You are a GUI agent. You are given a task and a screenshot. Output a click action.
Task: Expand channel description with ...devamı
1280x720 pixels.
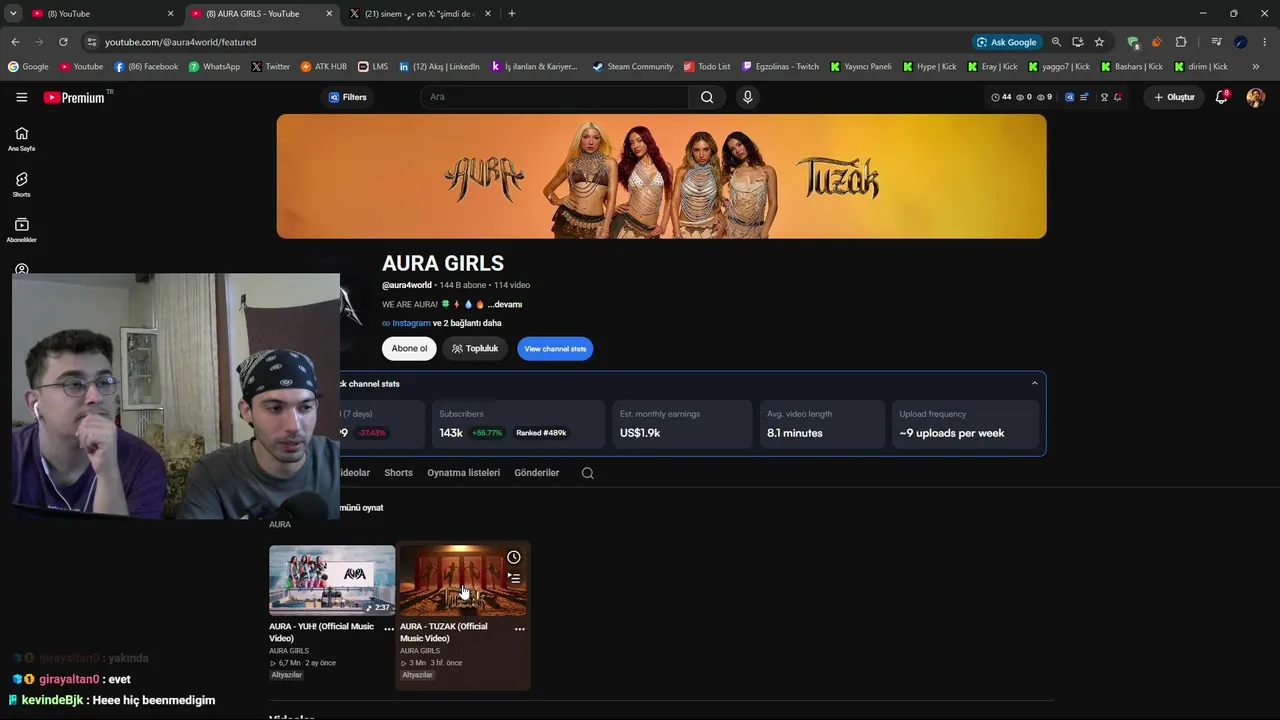point(505,304)
